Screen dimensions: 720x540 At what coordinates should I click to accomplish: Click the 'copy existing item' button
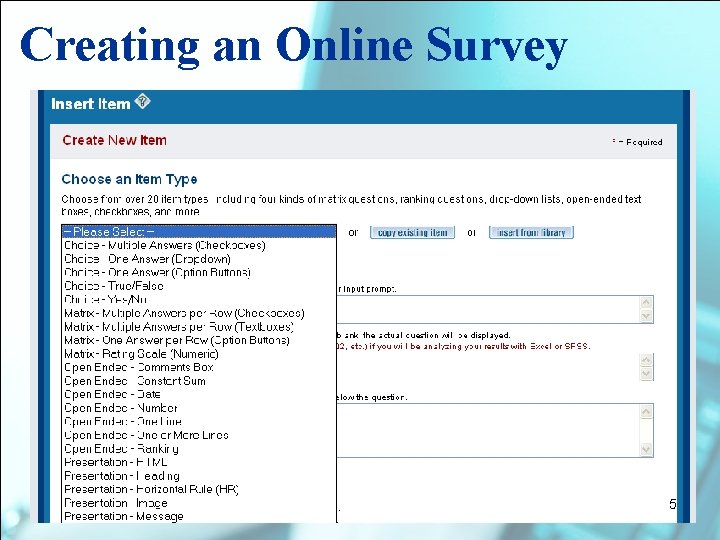point(412,232)
